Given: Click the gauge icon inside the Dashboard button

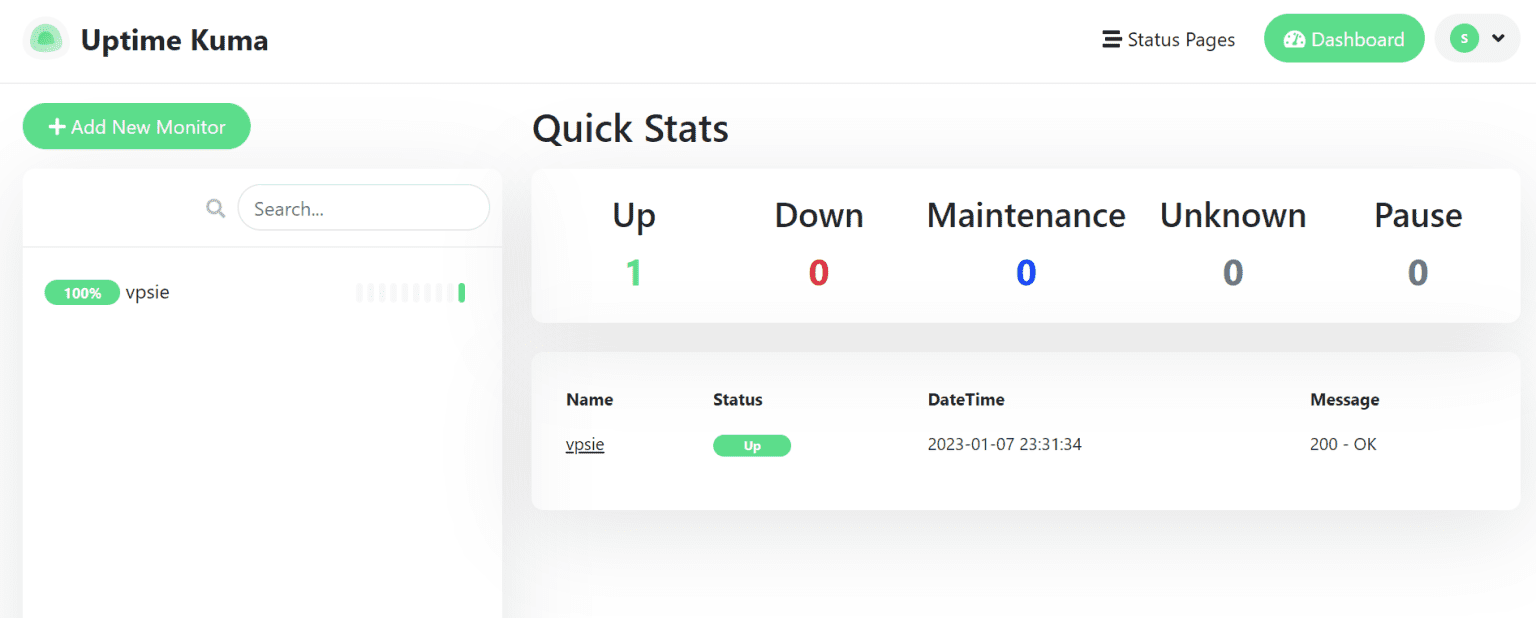Looking at the screenshot, I should (1295, 38).
